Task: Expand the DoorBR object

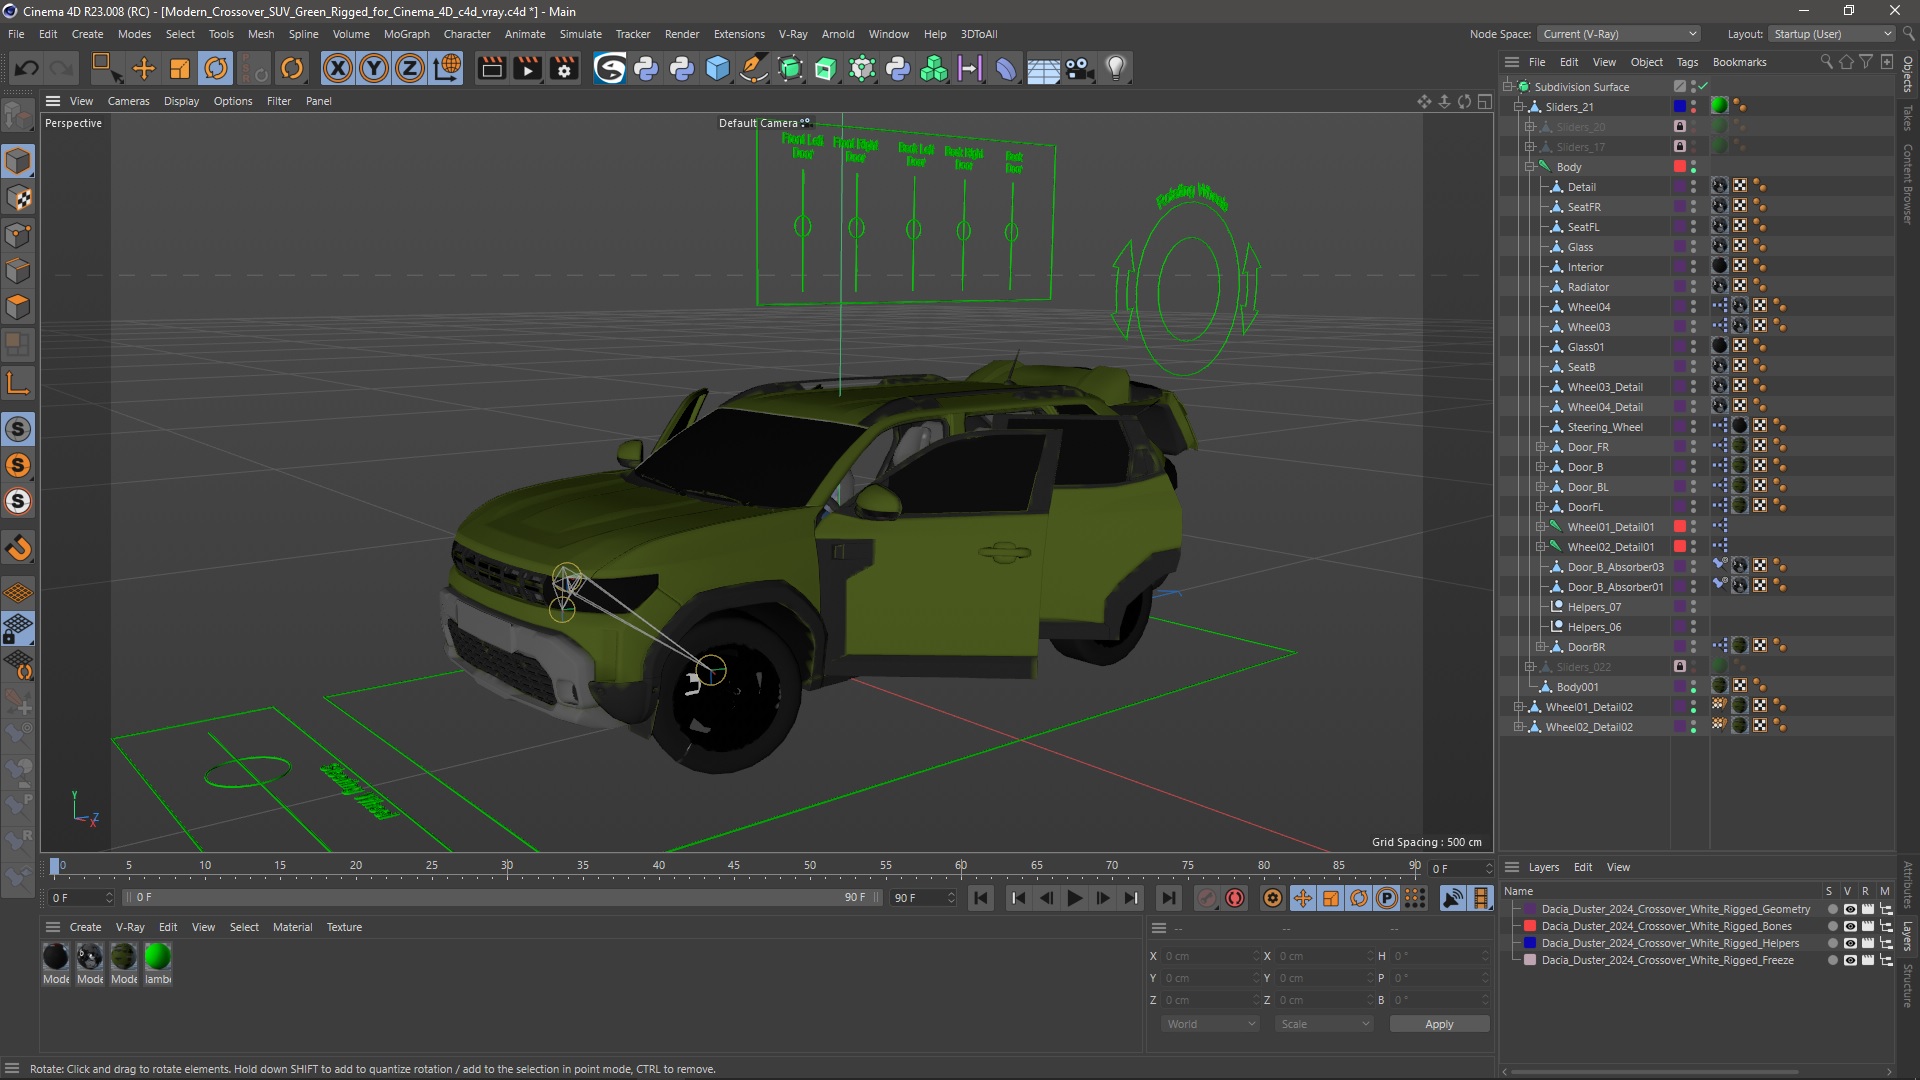Action: pyautogui.click(x=1541, y=647)
